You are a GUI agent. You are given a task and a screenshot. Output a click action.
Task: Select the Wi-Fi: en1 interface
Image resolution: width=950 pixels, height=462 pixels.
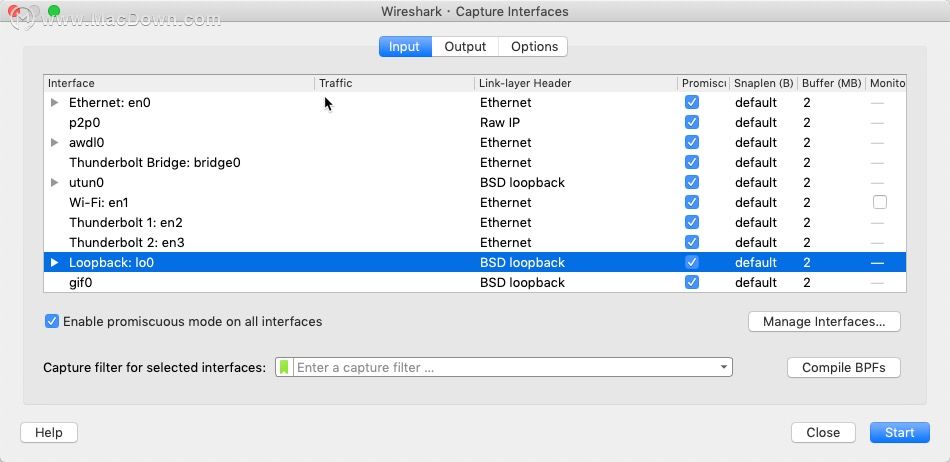pos(475,202)
